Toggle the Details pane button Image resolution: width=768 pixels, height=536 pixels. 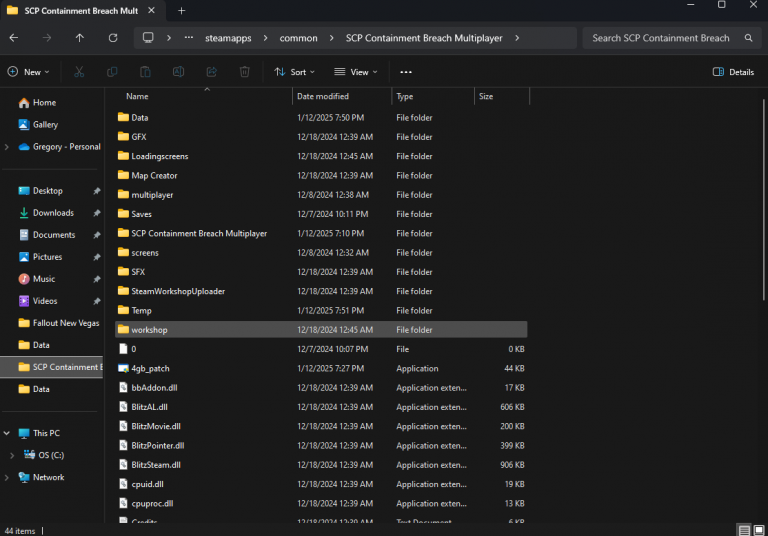[x=733, y=72]
